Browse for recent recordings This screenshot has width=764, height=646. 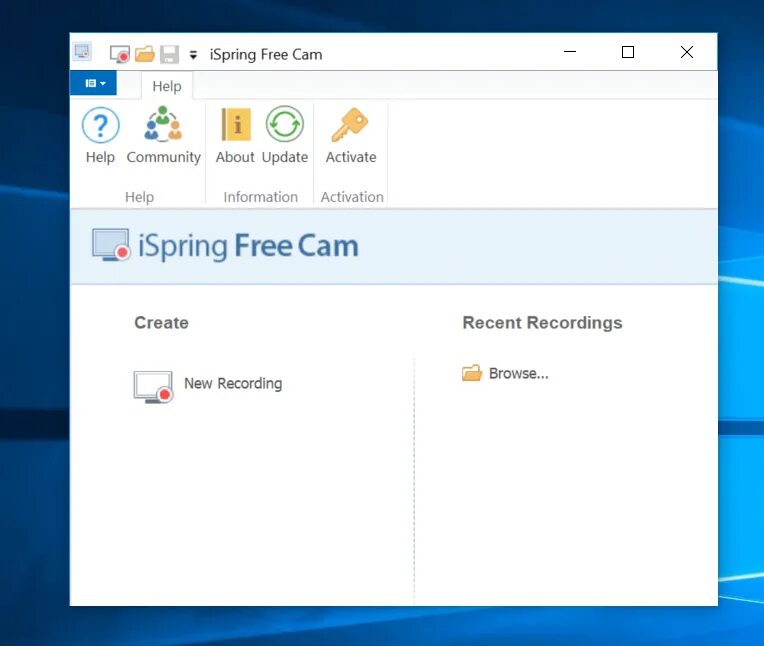pos(505,374)
